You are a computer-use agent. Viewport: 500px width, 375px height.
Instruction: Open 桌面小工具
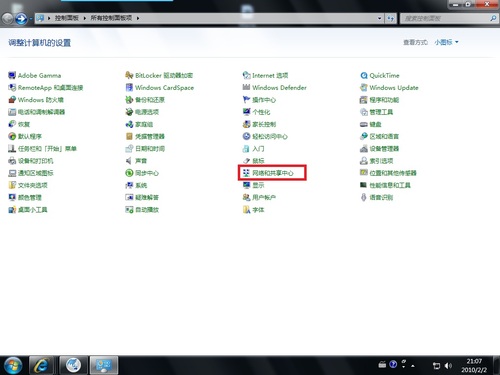click(x=28, y=210)
